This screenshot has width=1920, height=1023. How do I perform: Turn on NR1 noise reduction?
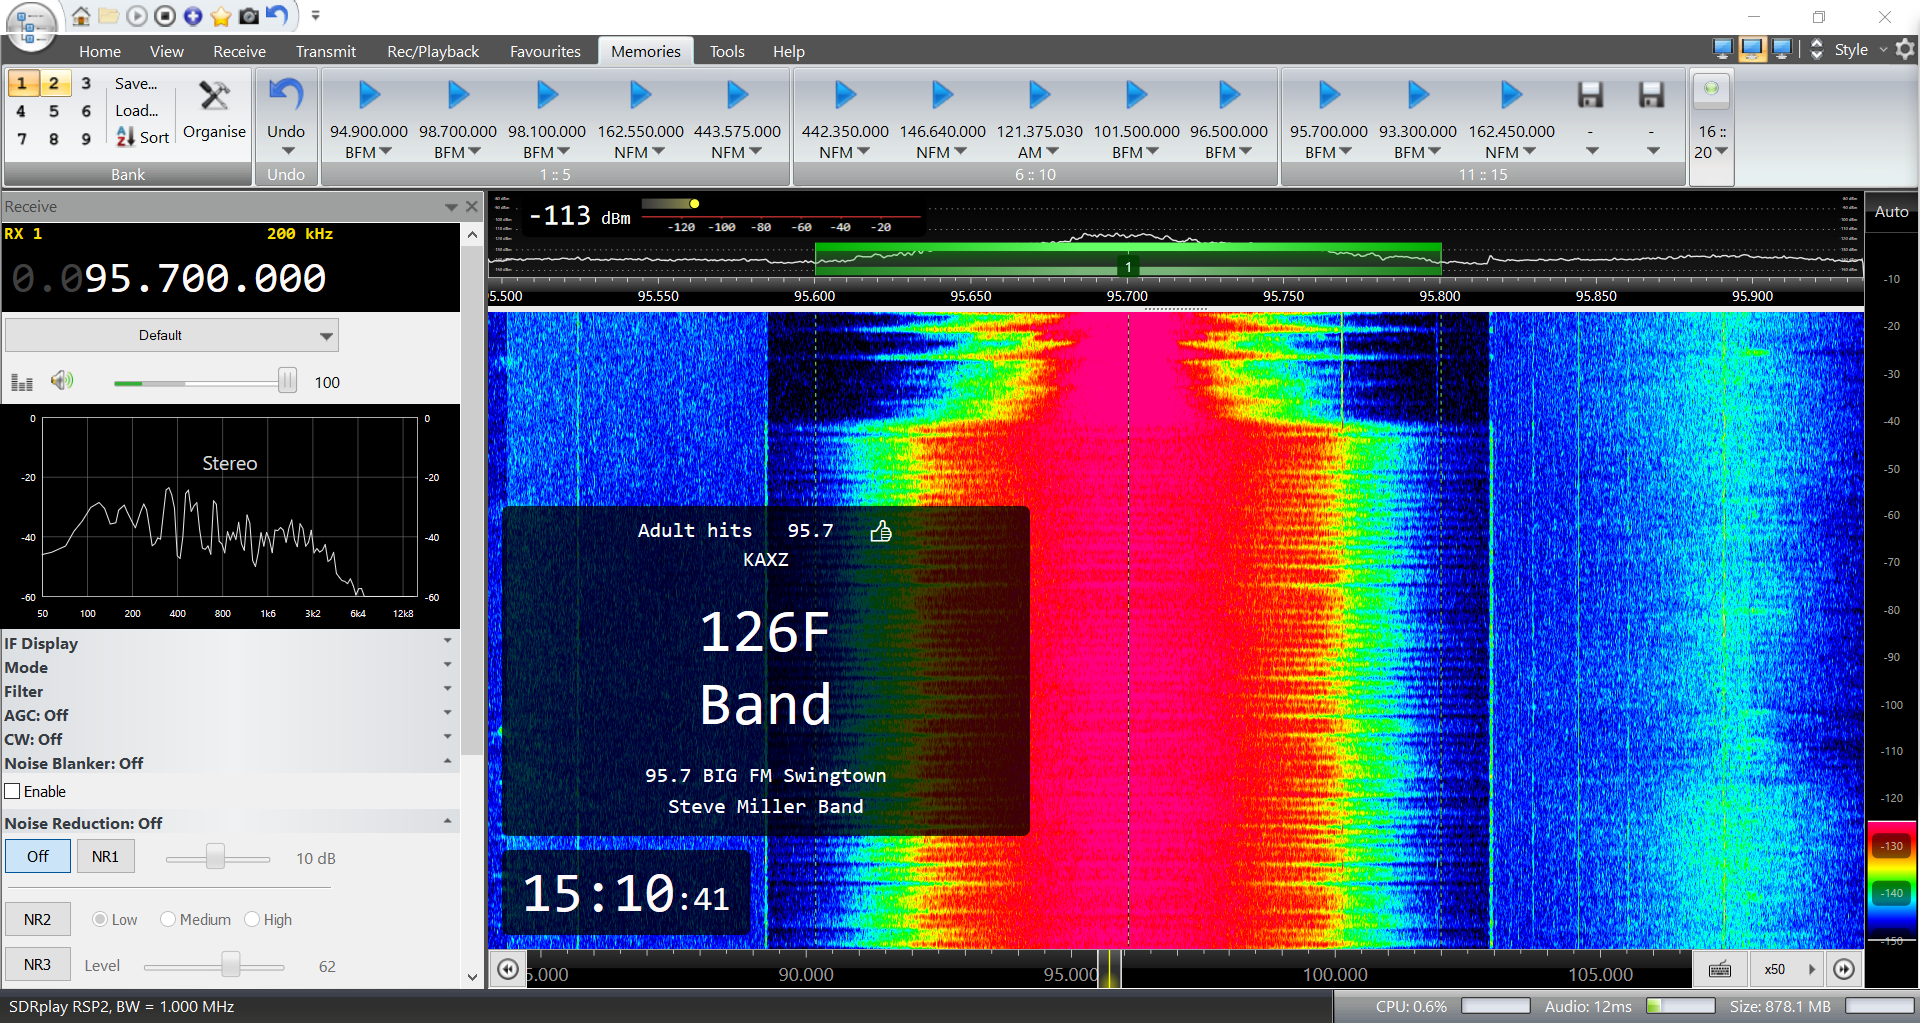pyautogui.click(x=105, y=857)
